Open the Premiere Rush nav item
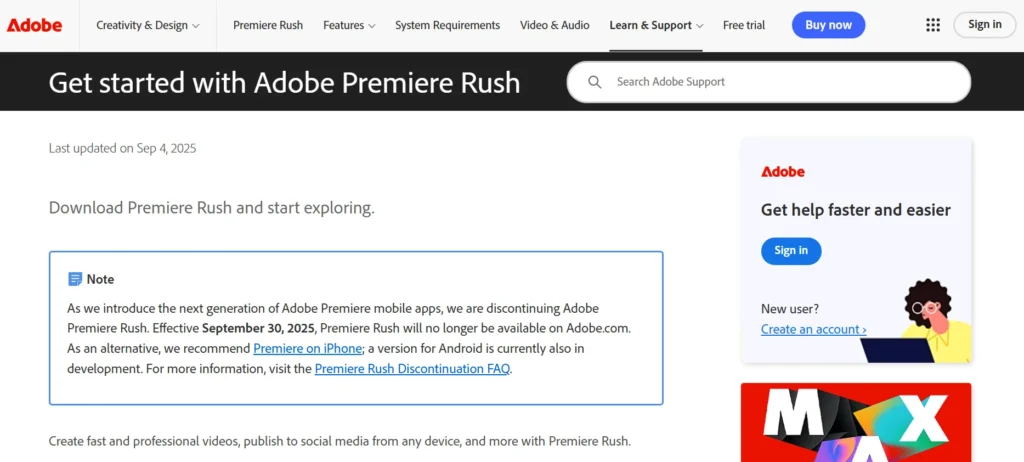1024x462 pixels. point(269,25)
